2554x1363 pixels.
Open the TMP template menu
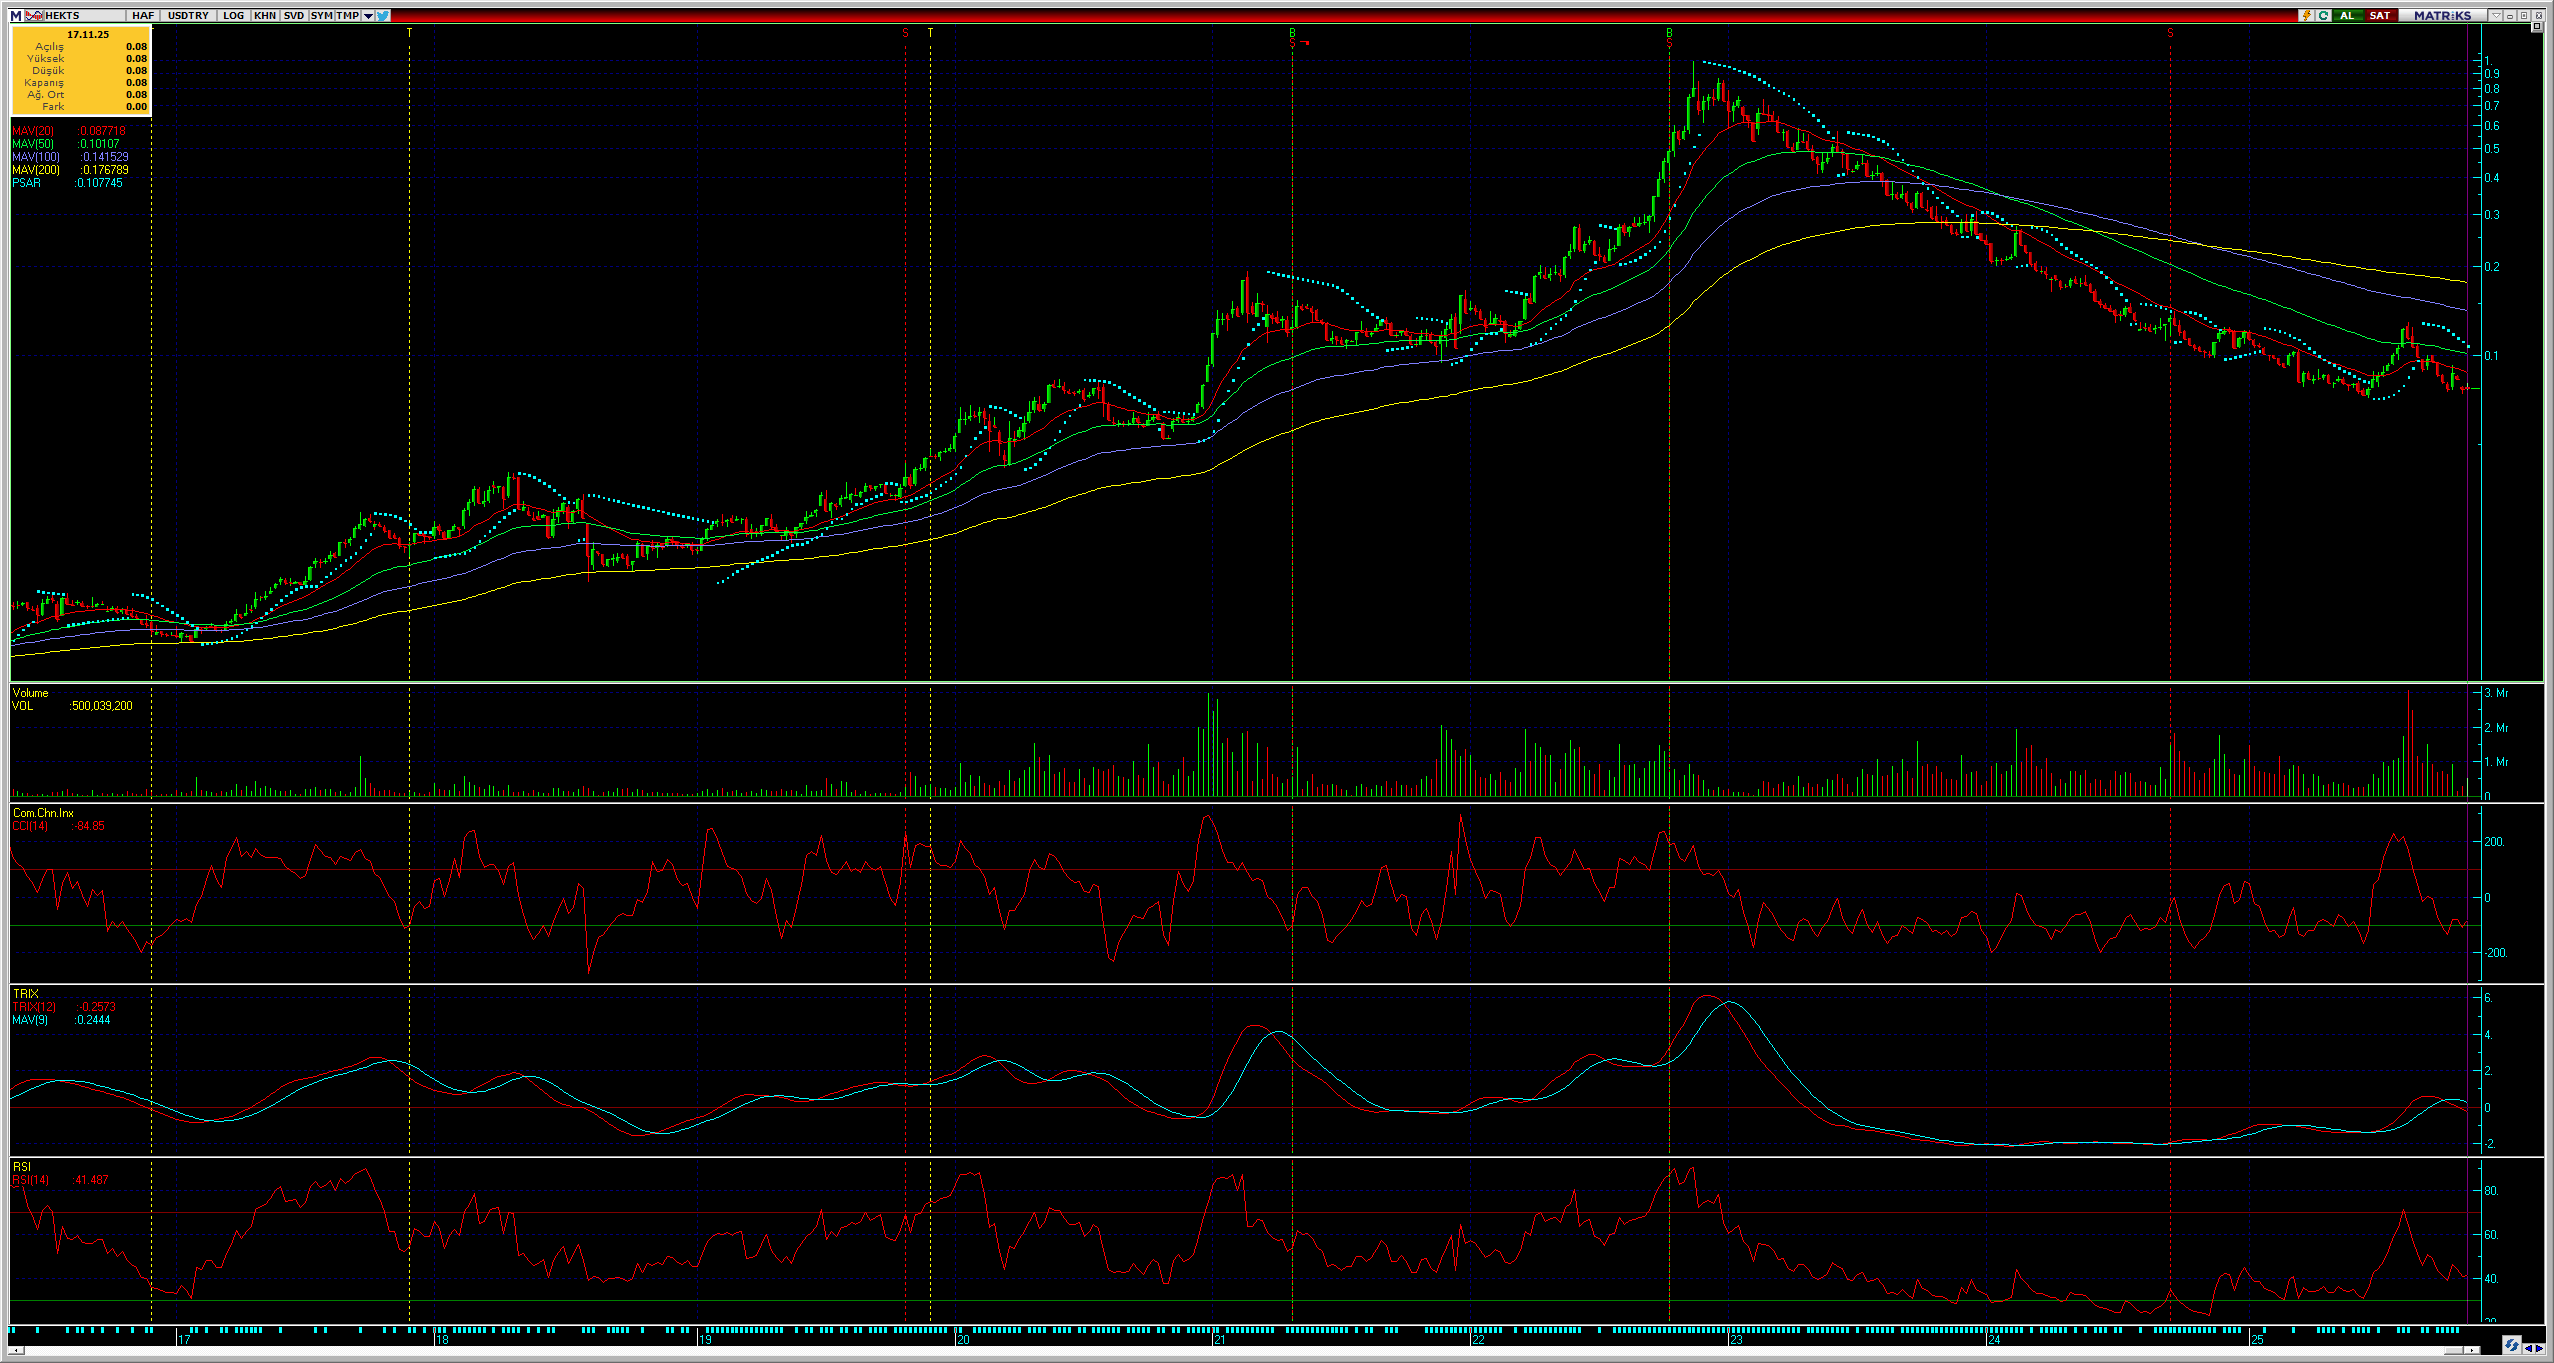[x=347, y=15]
